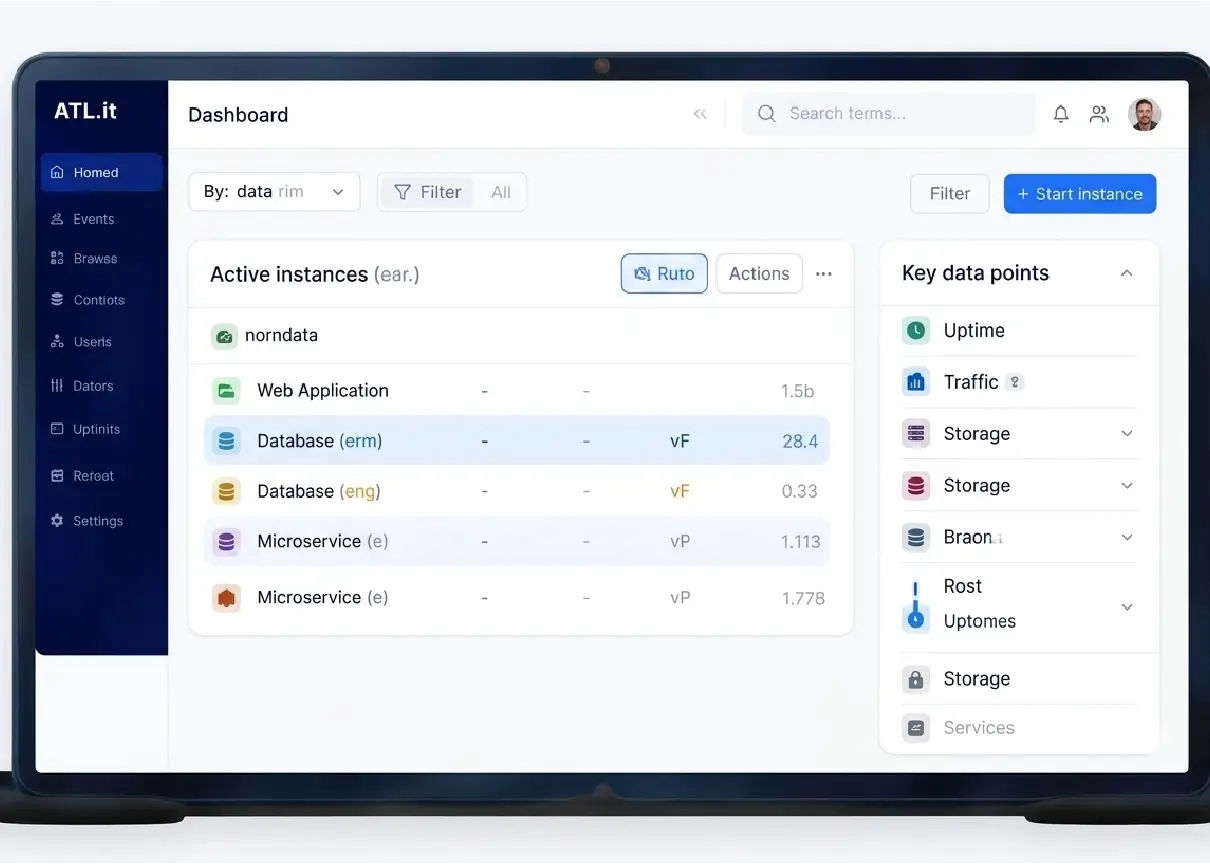The width and height of the screenshot is (1210, 864).
Task: Click the 1.113 value
Action: point(801,542)
